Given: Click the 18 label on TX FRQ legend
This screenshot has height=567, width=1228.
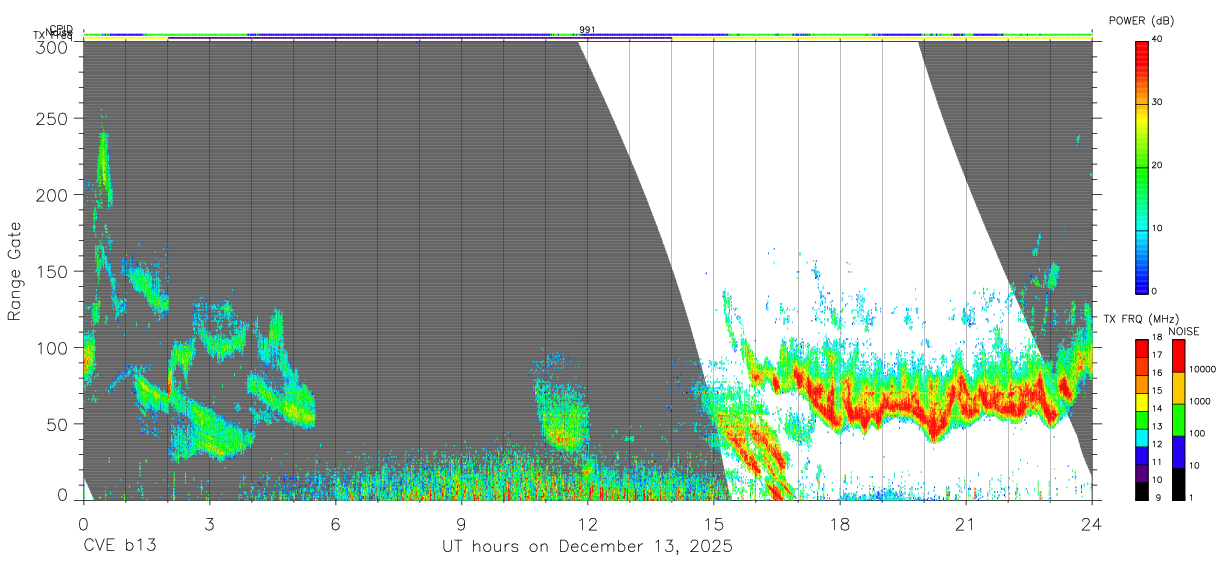Looking at the screenshot, I should pos(1155,339).
